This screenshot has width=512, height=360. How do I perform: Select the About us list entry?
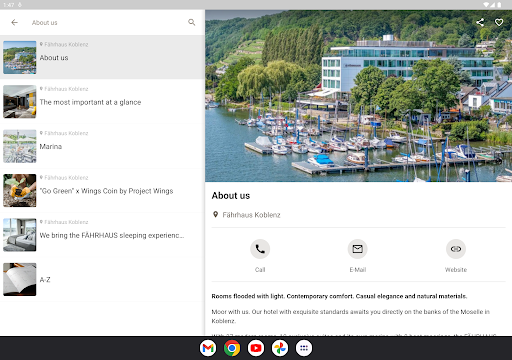tap(102, 57)
